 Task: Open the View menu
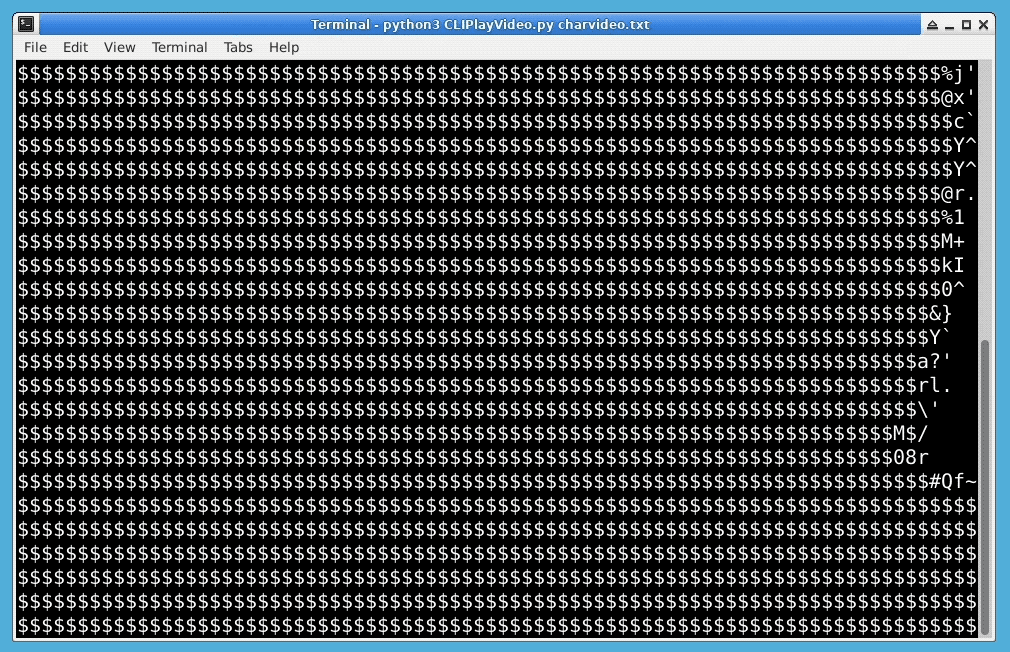pos(119,47)
